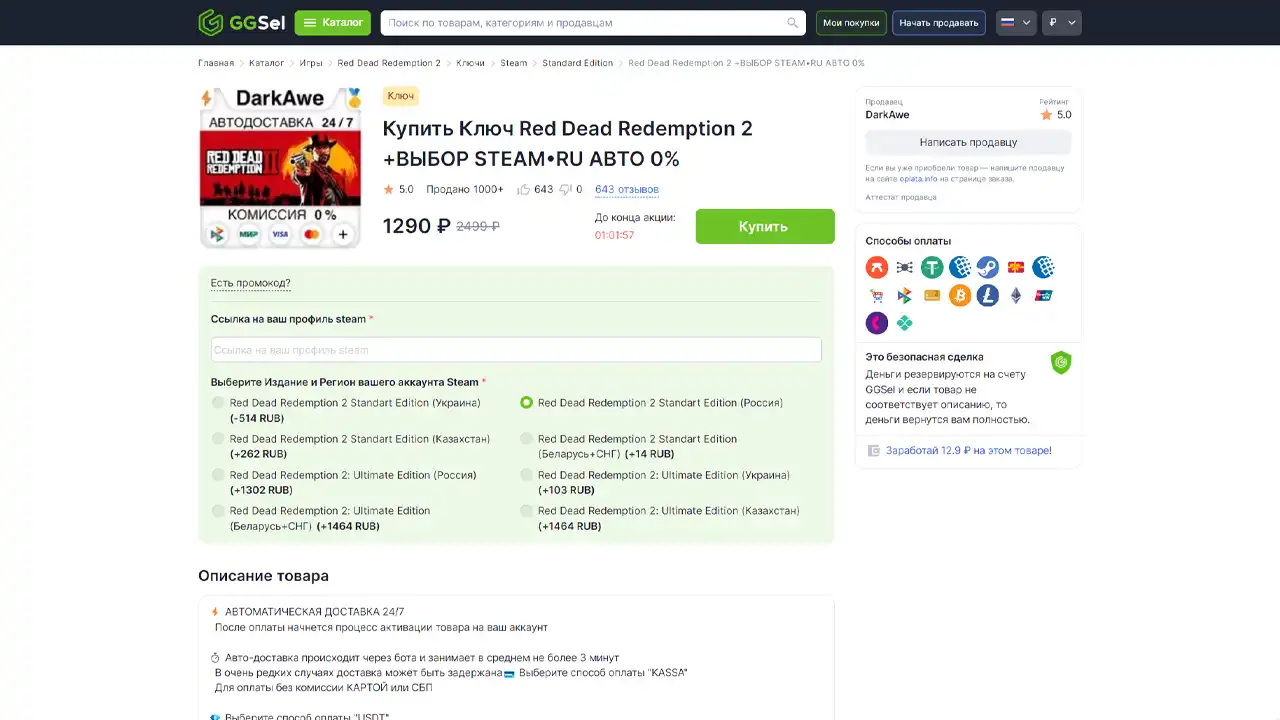
Task: Choose Standart Edition (Украина) option
Action: (218, 403)
